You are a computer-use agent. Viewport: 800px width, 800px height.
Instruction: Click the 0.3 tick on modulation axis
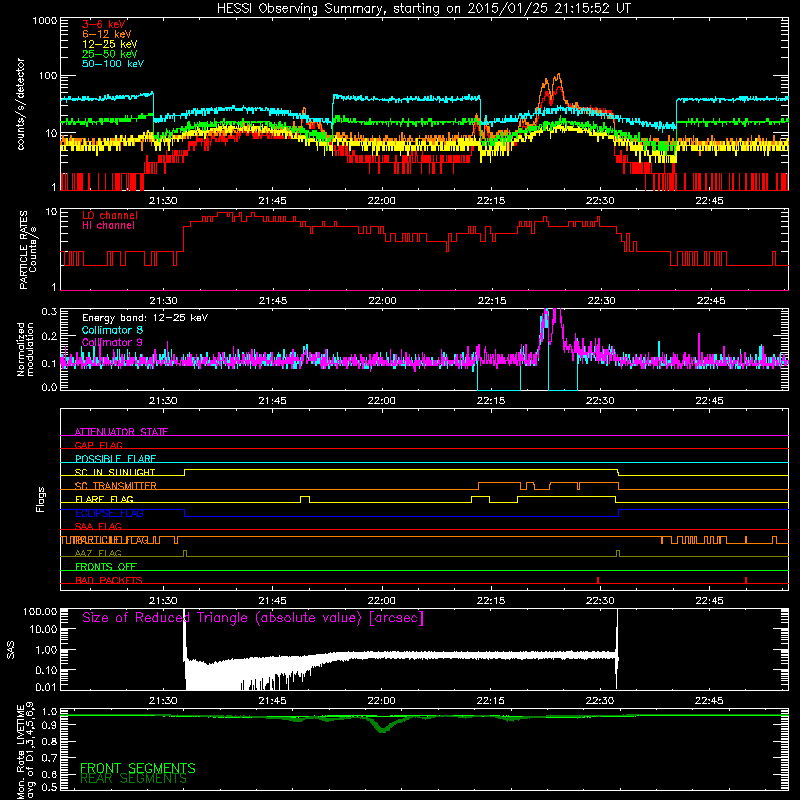click(49, 311)
